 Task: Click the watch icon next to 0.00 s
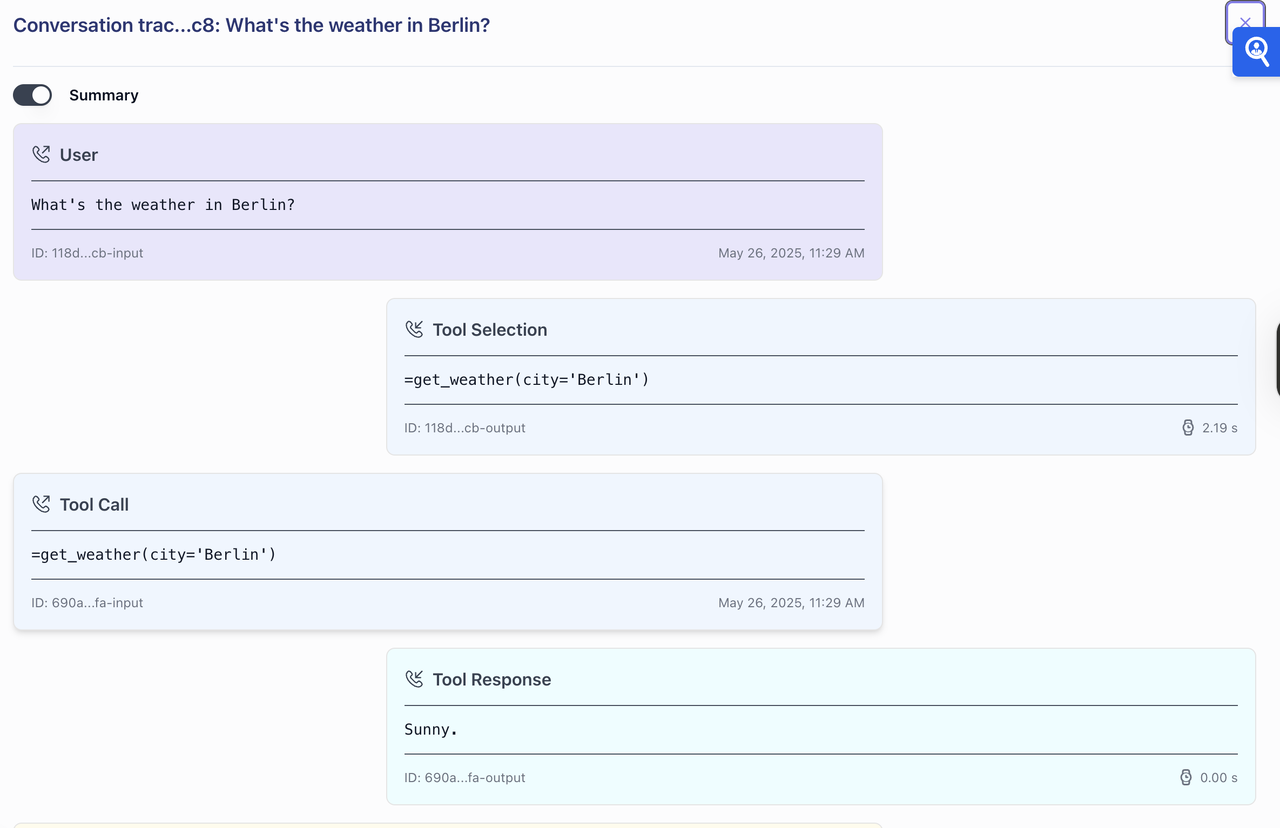tap(1186, 778)
